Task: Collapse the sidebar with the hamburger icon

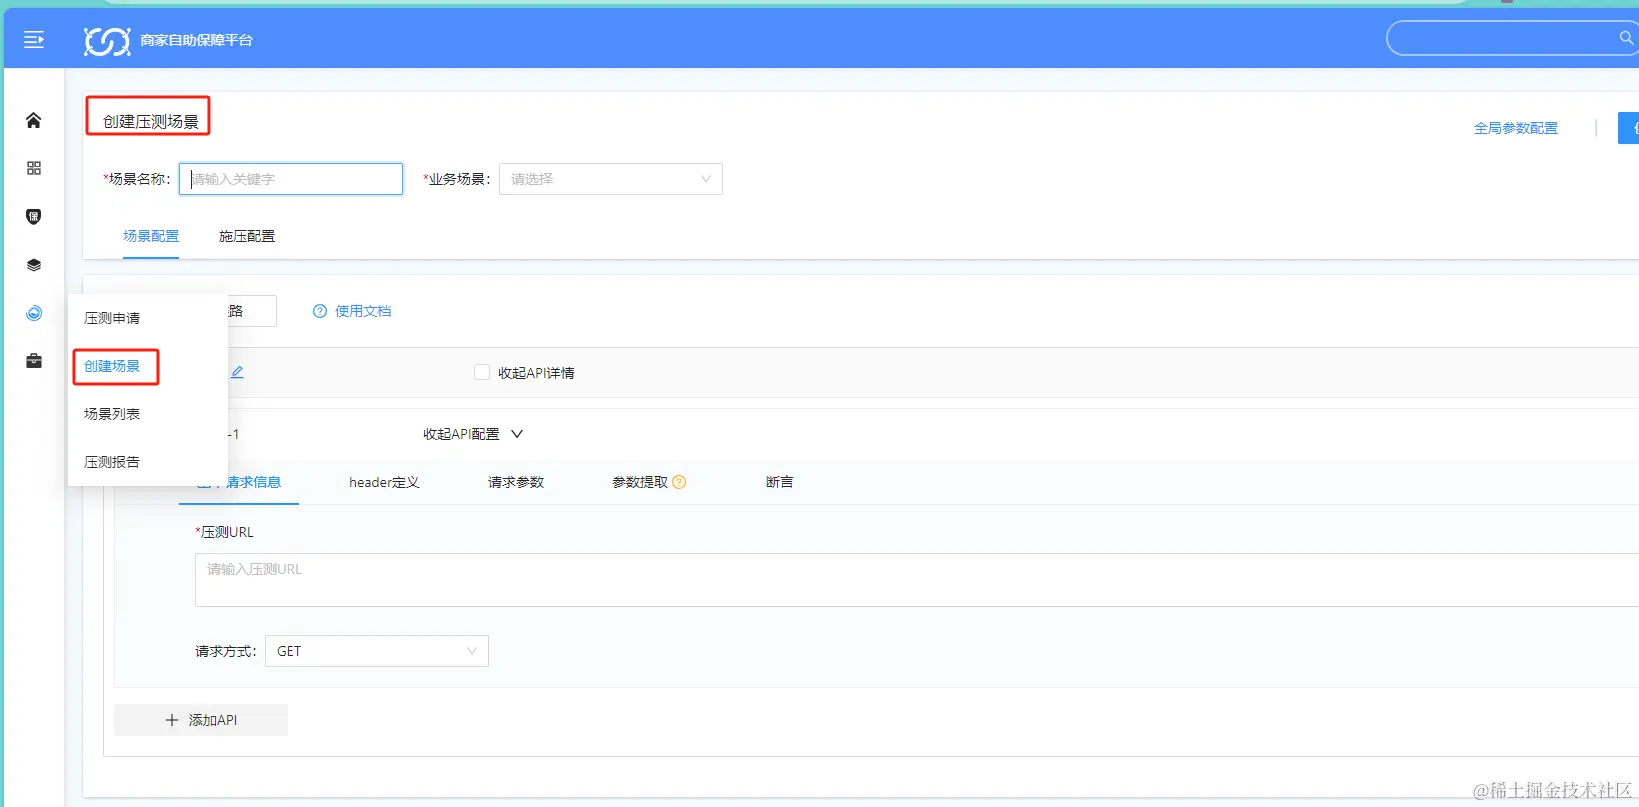Action: (34, 40)
